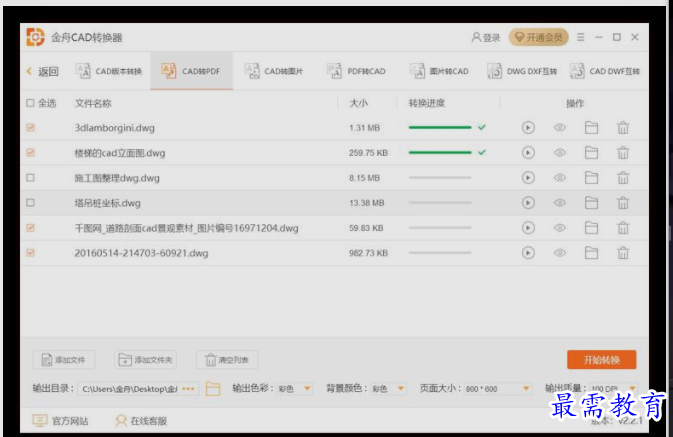Go back with 返回 button
673x437 pixels.
coord(42,71)
